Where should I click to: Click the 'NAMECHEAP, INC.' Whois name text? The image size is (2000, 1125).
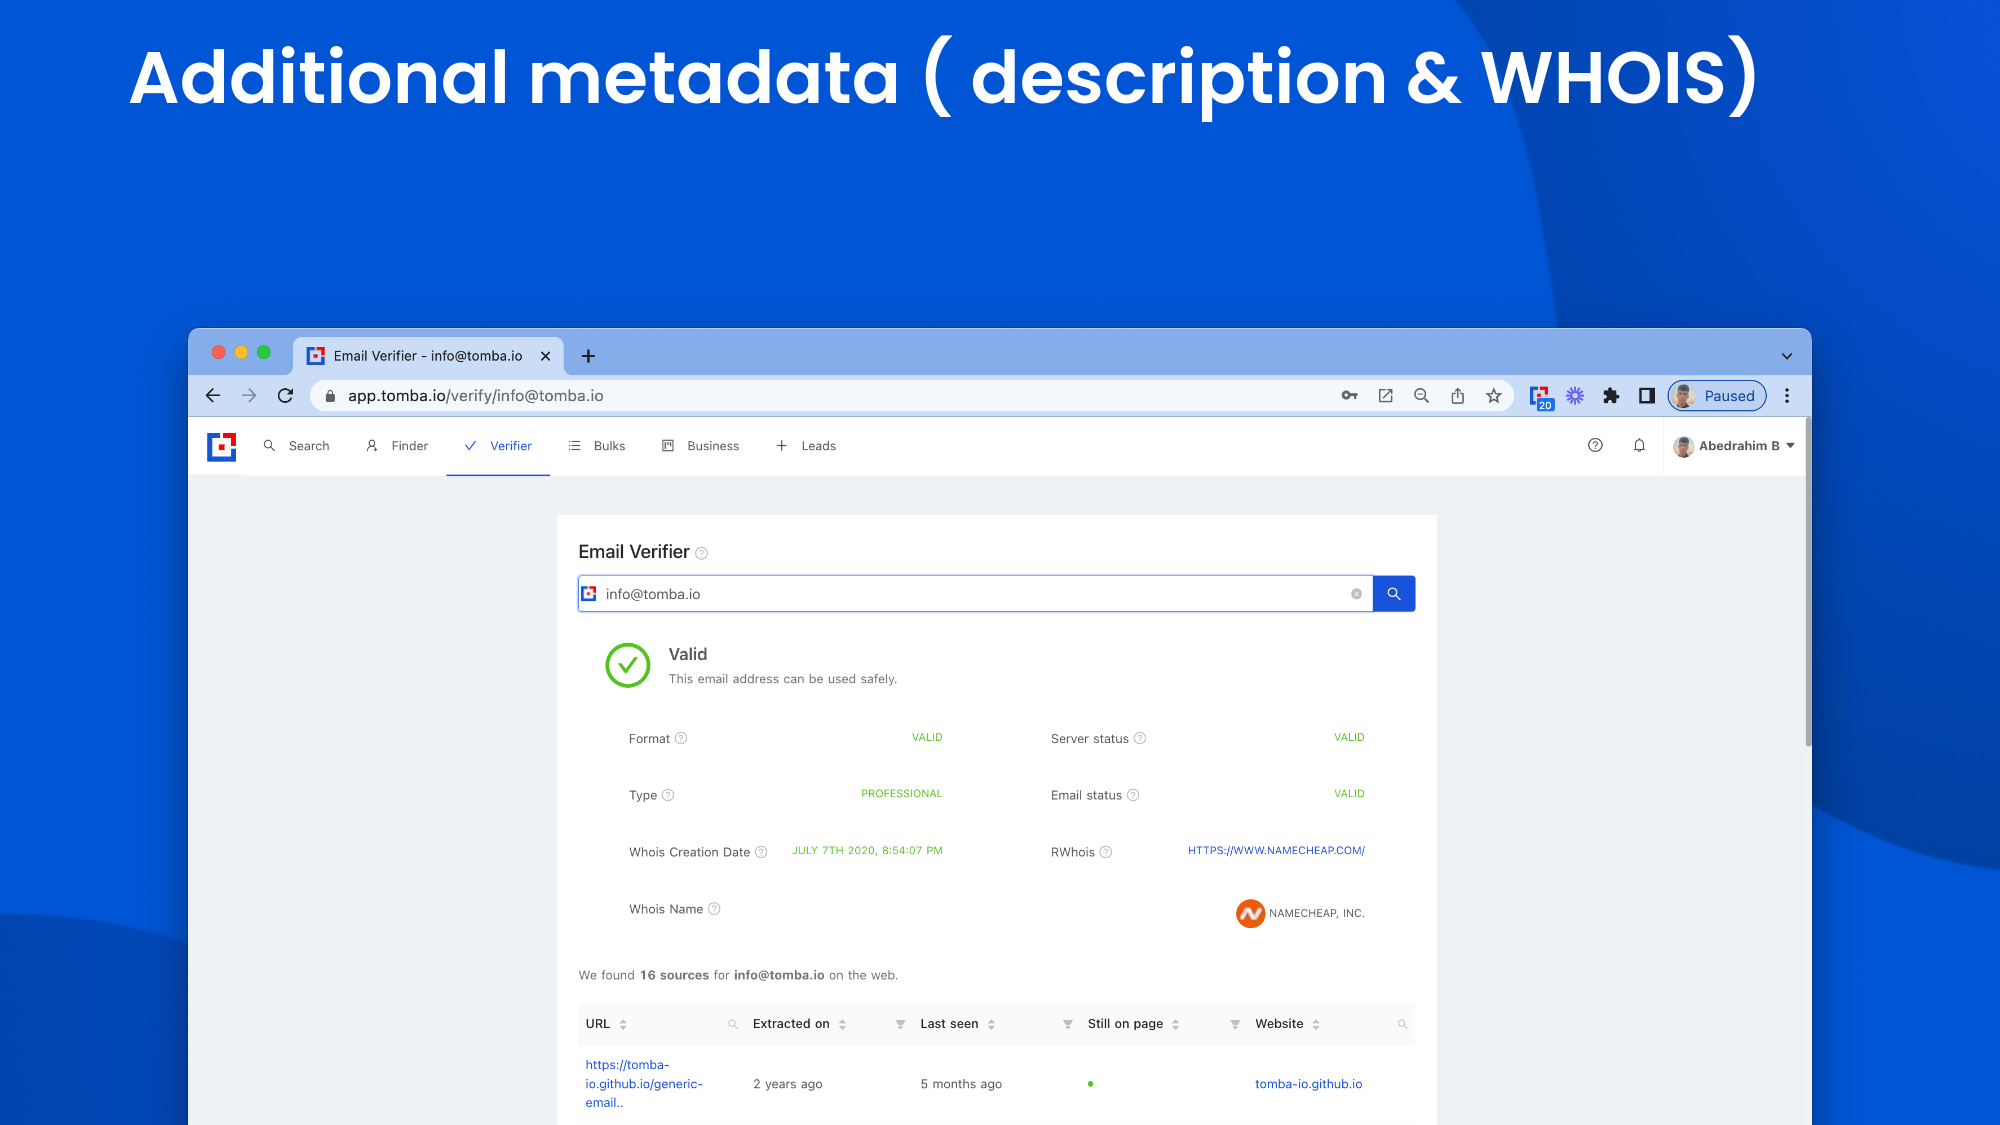1316,913
